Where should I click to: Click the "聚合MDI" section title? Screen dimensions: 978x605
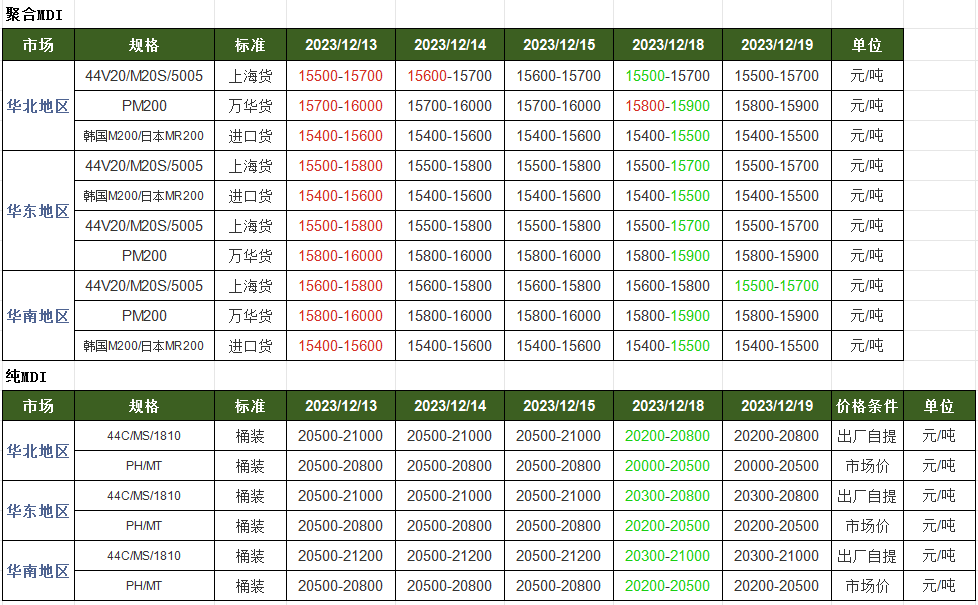pyautogui.click(x=34, y=14)
